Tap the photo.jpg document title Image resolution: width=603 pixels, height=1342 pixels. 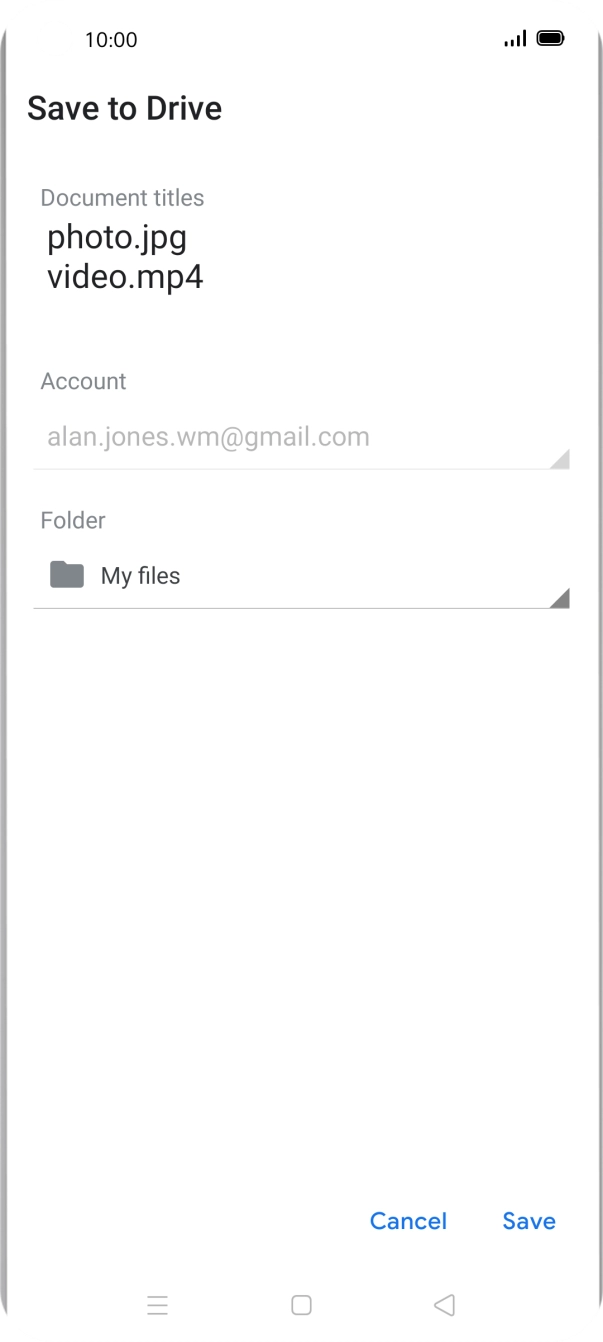click(117, 238)
